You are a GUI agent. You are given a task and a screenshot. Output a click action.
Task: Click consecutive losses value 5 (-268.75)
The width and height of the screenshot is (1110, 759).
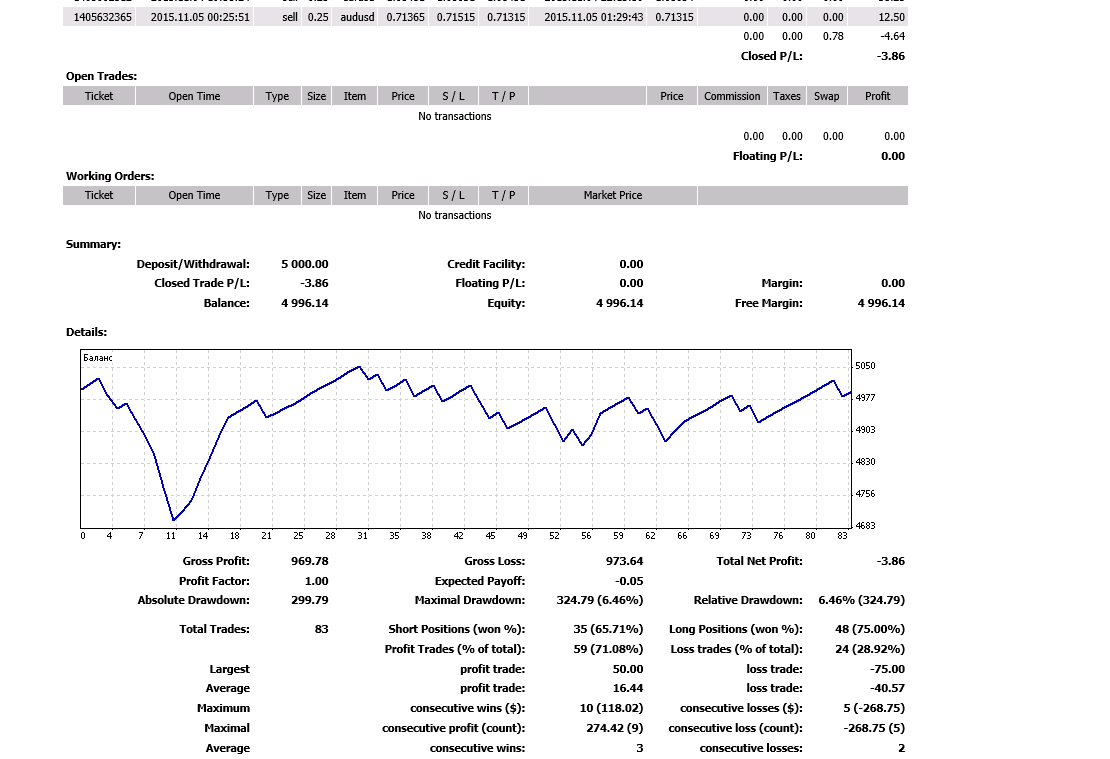coord(874,708)
